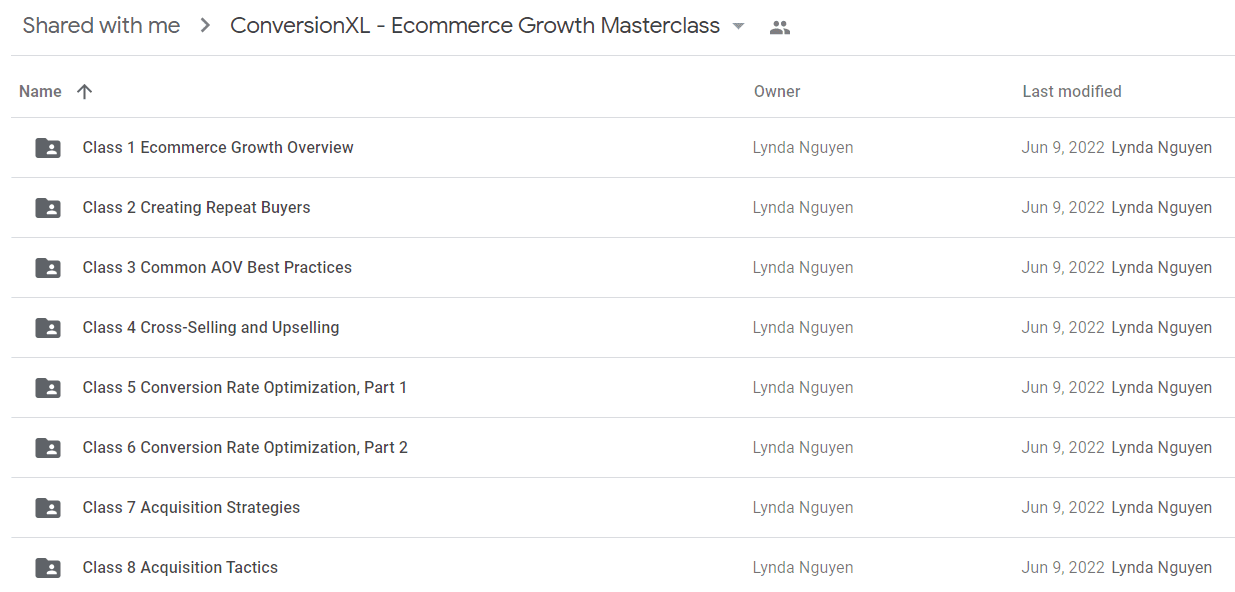Click the Class 5 Conversion Rate Optimization folder icon
Image resolution: width=1235 pixels, height=592 pixels.
(48, 388)
